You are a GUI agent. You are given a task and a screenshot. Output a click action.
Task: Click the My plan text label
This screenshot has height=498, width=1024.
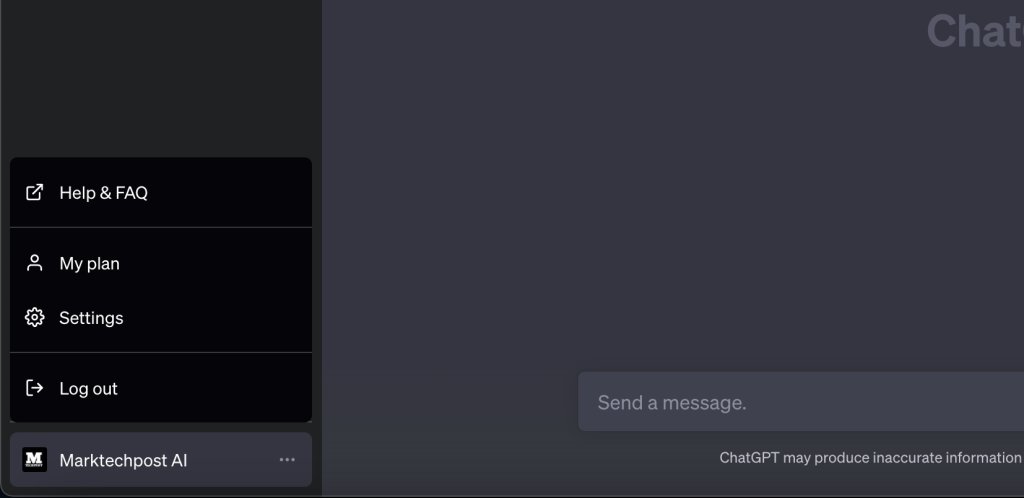pyautogui.click(x=89, y=264)
